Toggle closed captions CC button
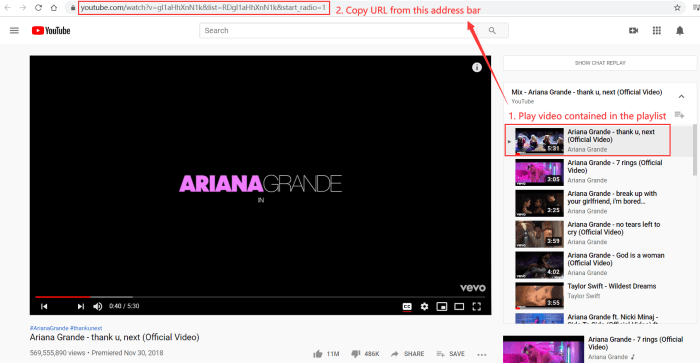 (407, 306)
